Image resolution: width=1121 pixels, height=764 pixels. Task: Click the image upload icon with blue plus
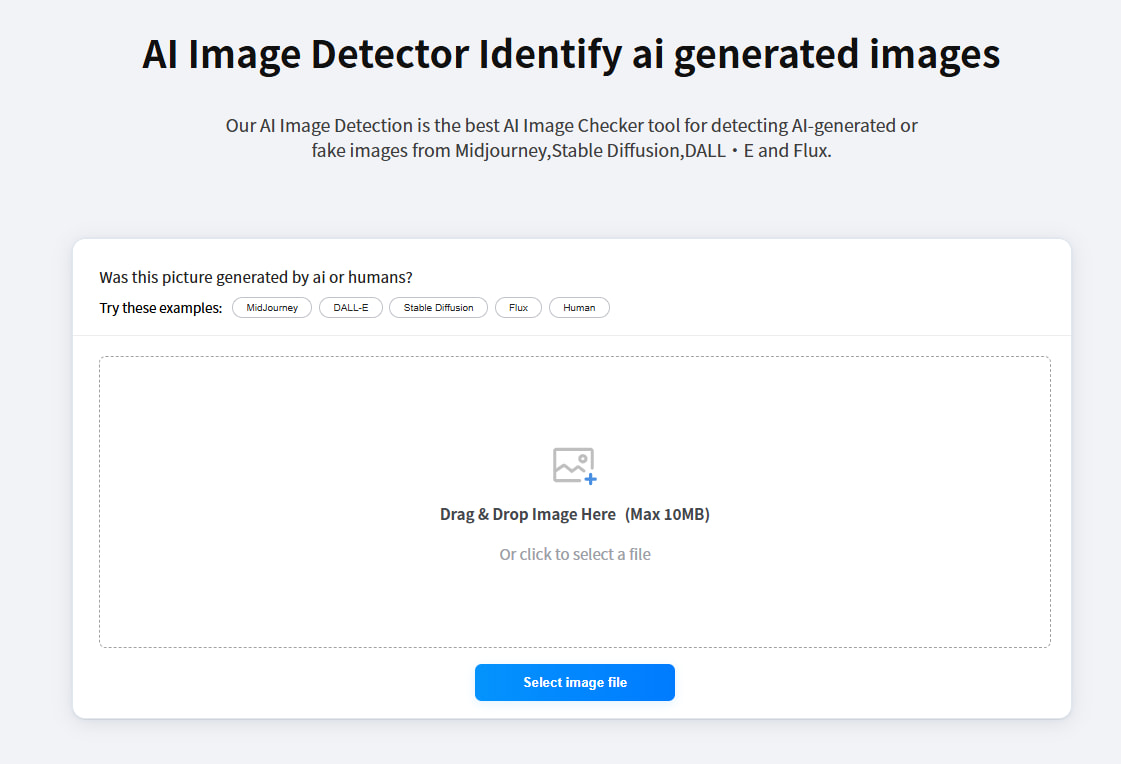click(x=574, y=465)
